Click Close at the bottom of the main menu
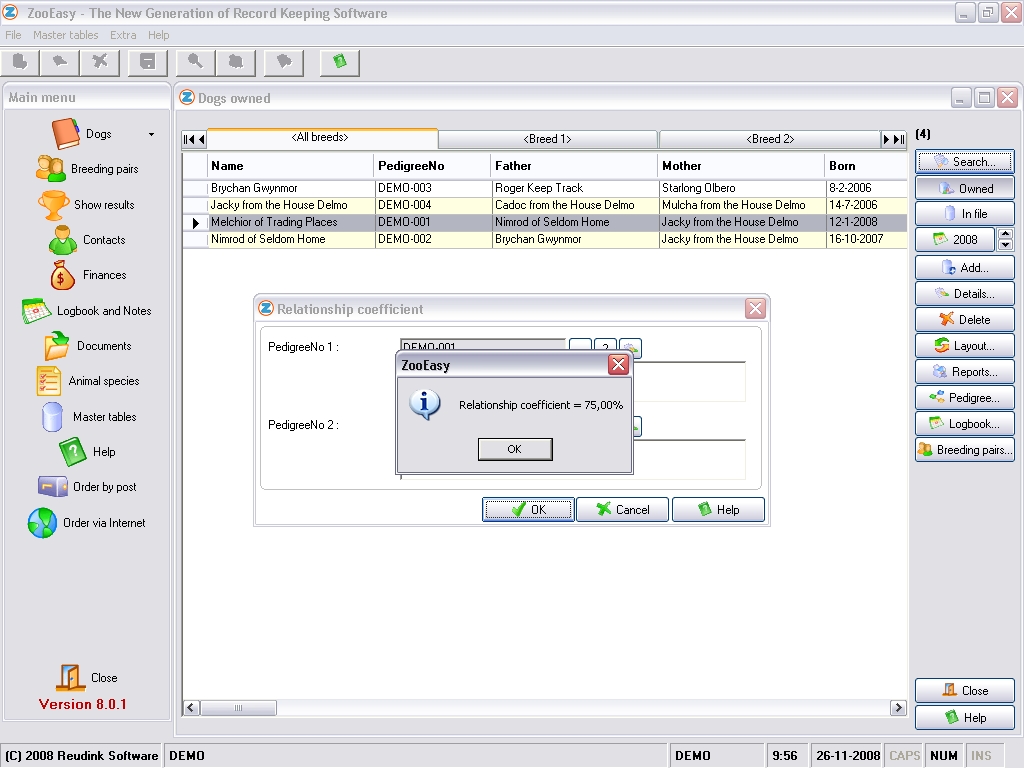Screen dimensions: 1024x768 pos(86,678)
